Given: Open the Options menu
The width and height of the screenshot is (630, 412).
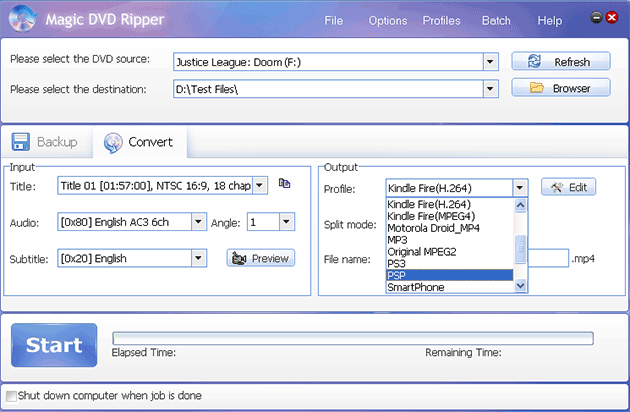Looking at the screenshot, I should tap(388, 20).
